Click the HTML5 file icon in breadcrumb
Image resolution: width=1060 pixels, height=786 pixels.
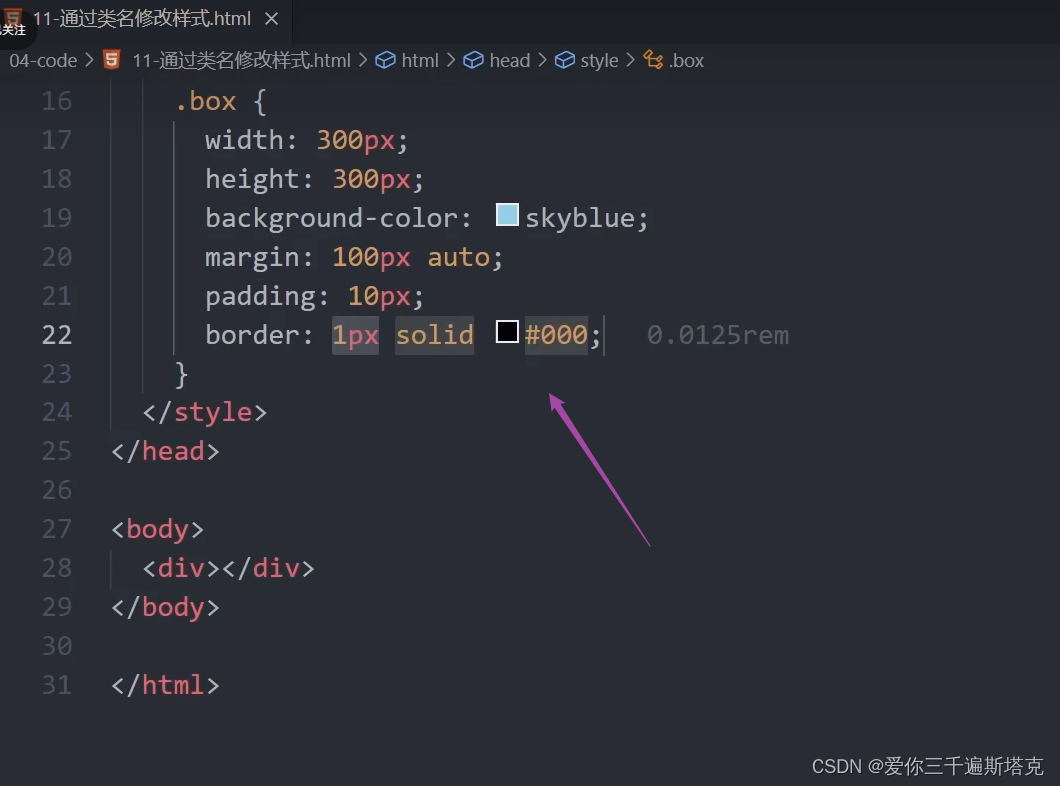[112, 59]
